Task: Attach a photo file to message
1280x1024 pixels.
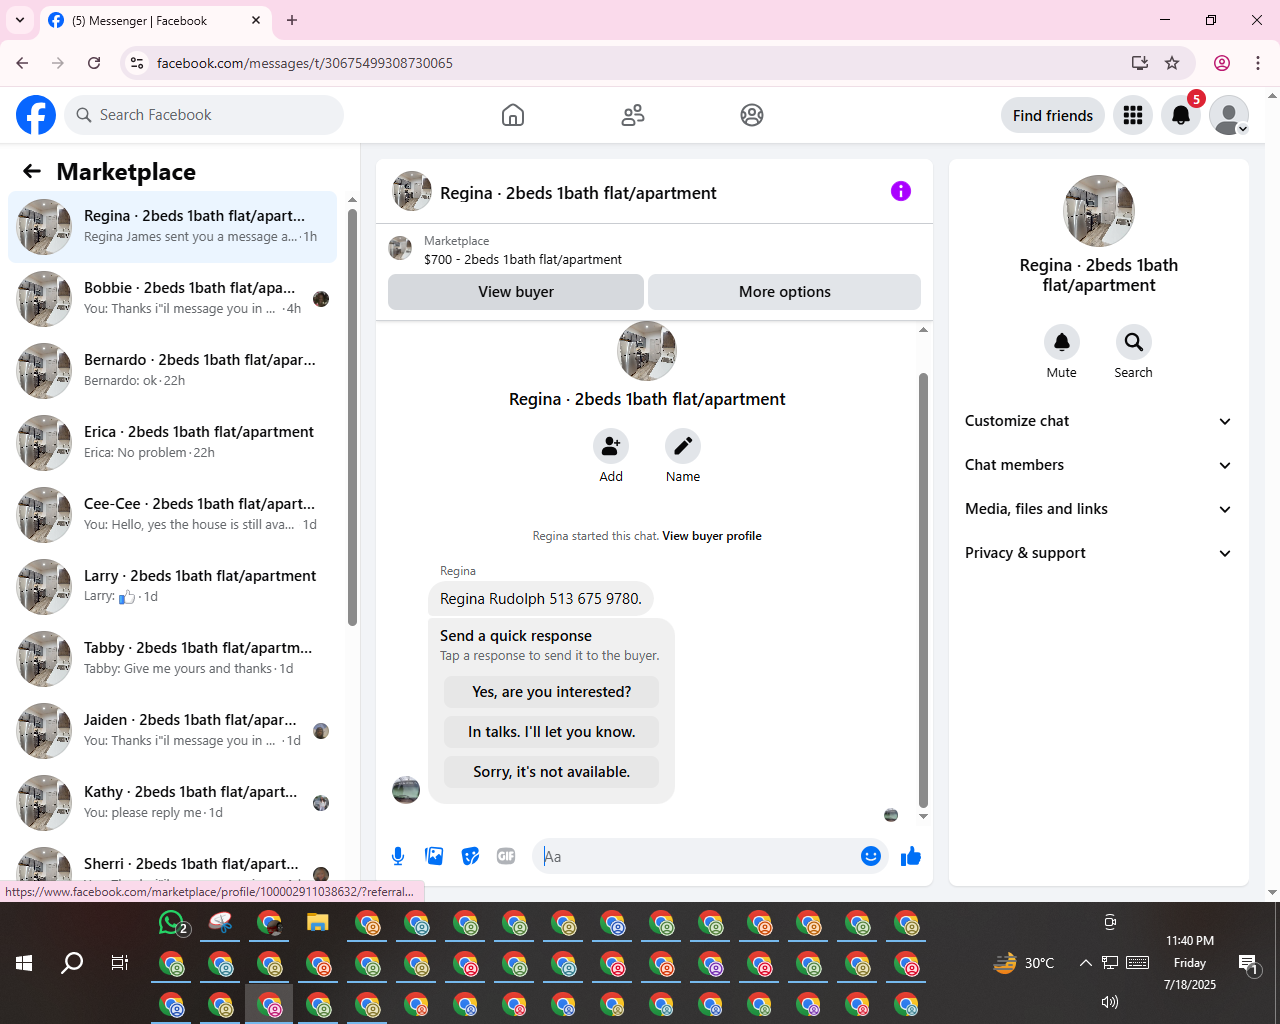Action: click(434, 856)
